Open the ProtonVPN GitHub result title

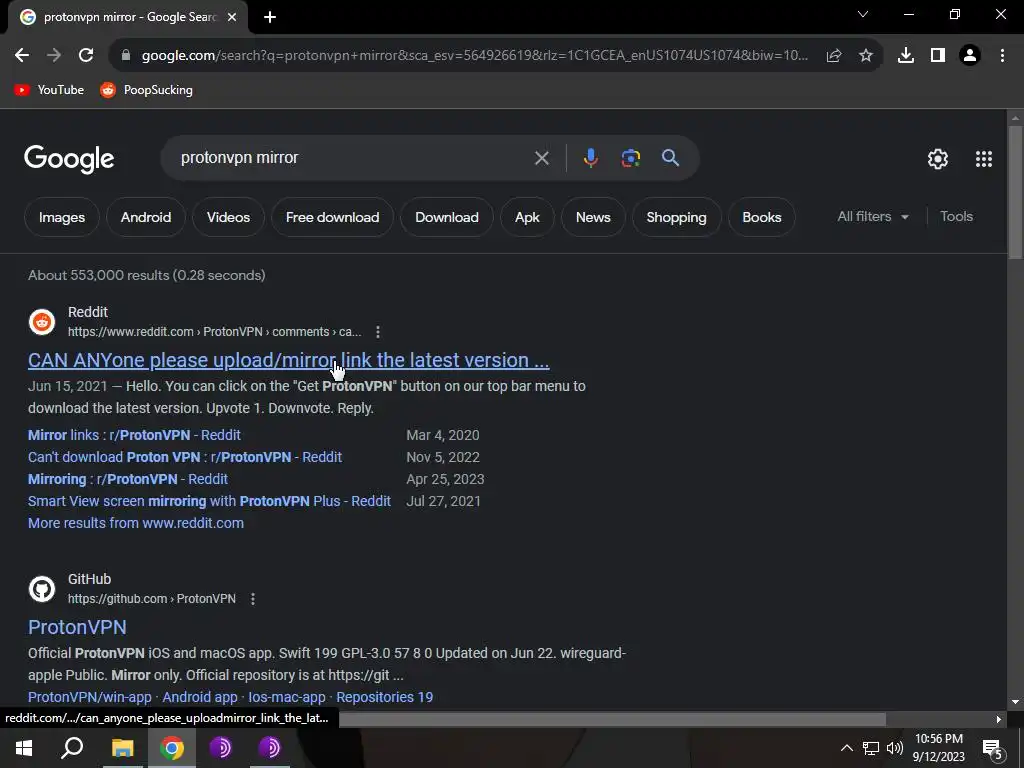click(77, 628)
